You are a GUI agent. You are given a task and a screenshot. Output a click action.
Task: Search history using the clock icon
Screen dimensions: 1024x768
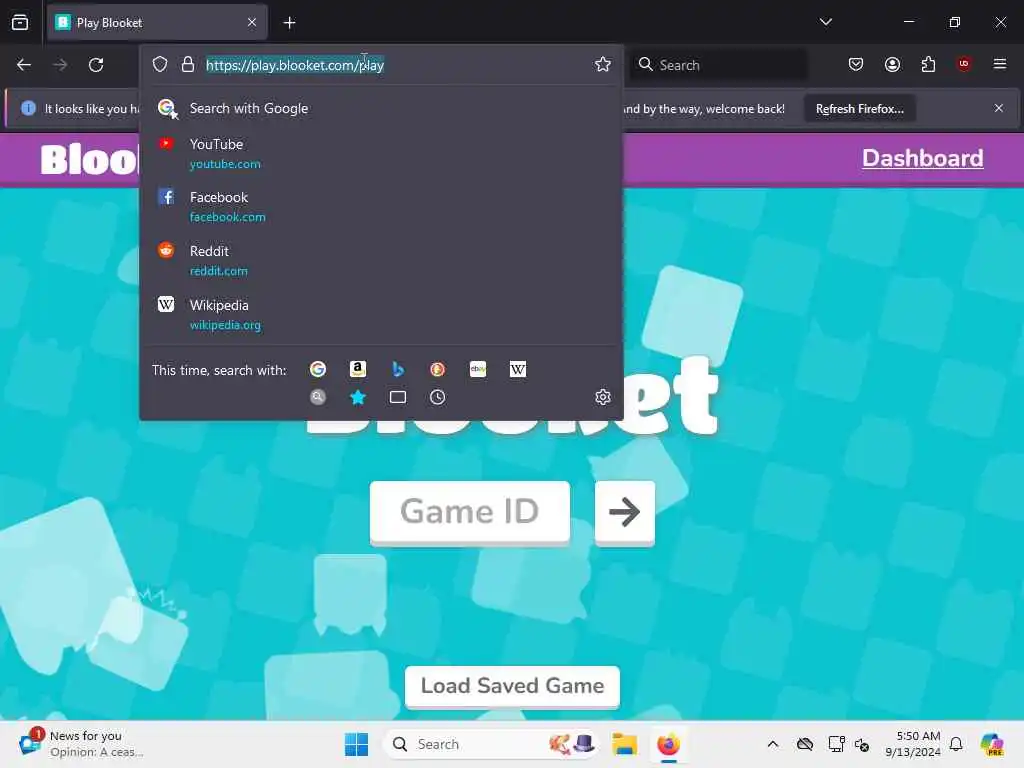[438, 397]
